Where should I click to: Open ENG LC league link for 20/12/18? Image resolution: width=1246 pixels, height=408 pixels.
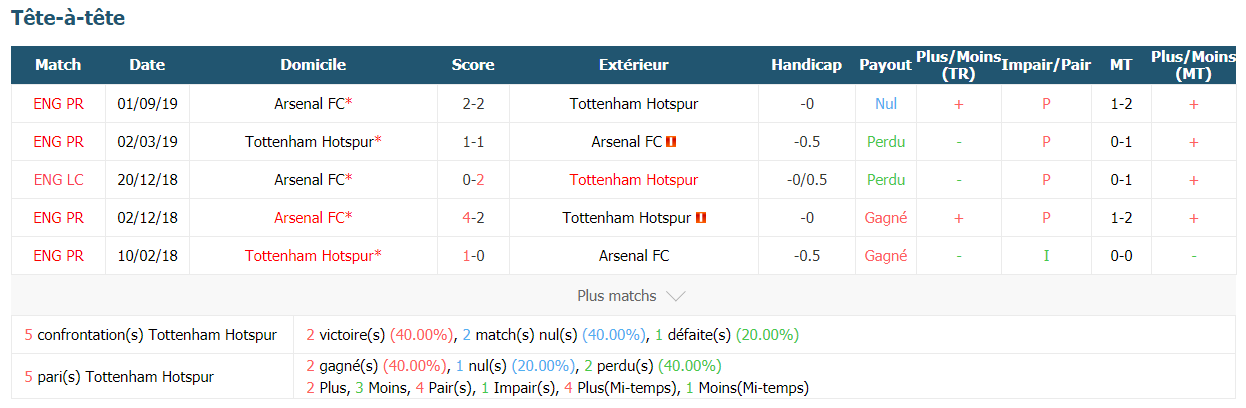58,180
